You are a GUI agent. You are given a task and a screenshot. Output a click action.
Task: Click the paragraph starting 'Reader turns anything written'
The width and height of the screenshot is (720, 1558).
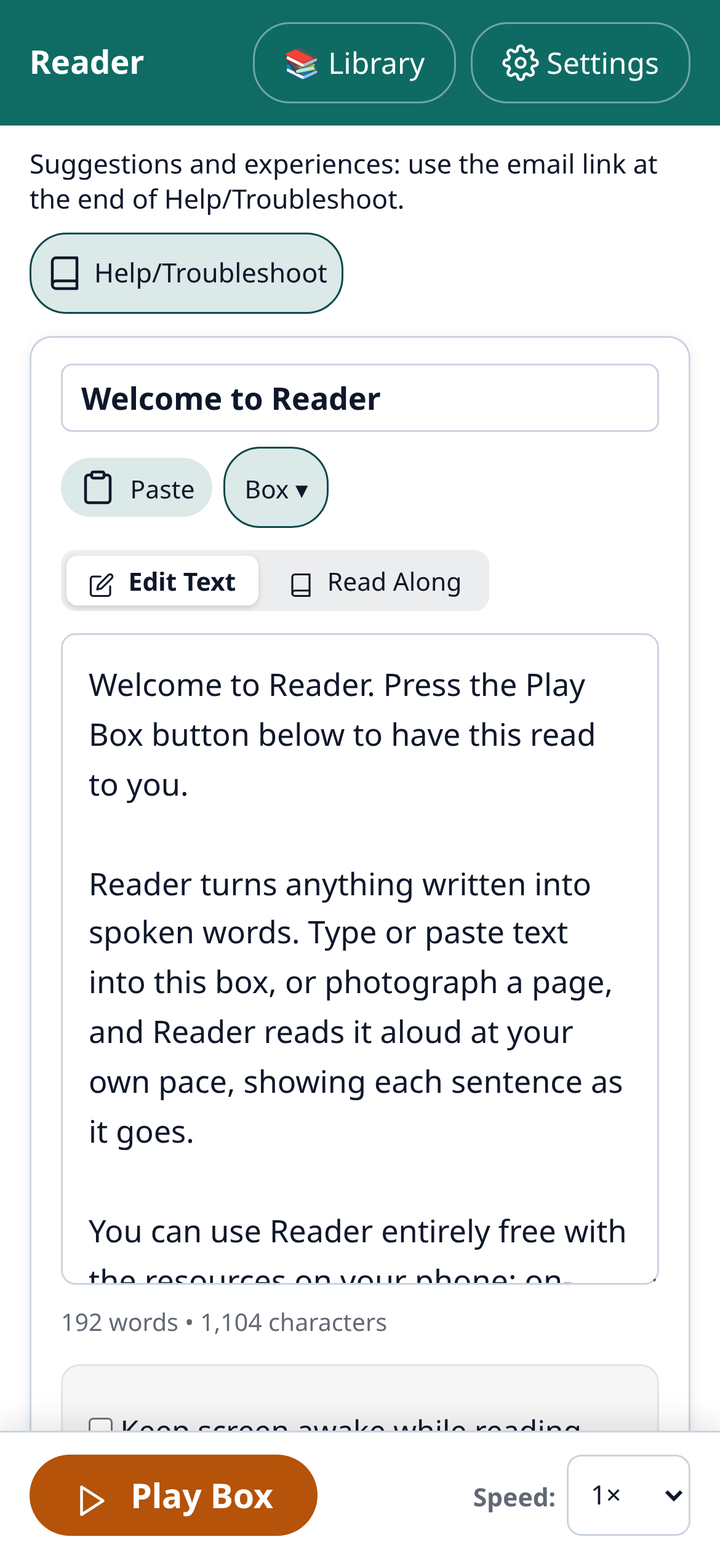pyautogui.click(x=356, y=1008)
